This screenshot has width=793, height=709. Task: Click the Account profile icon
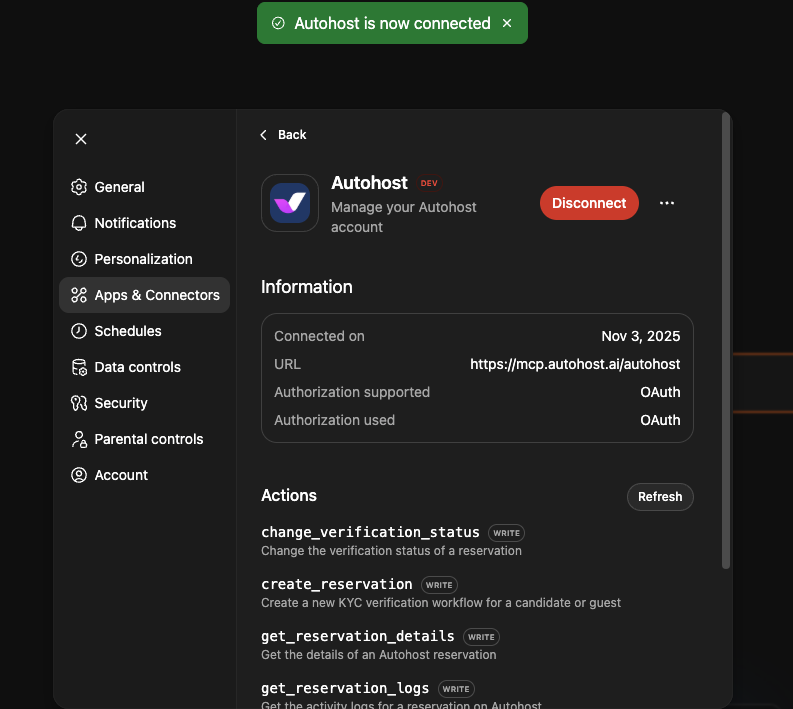pos(79,475)
